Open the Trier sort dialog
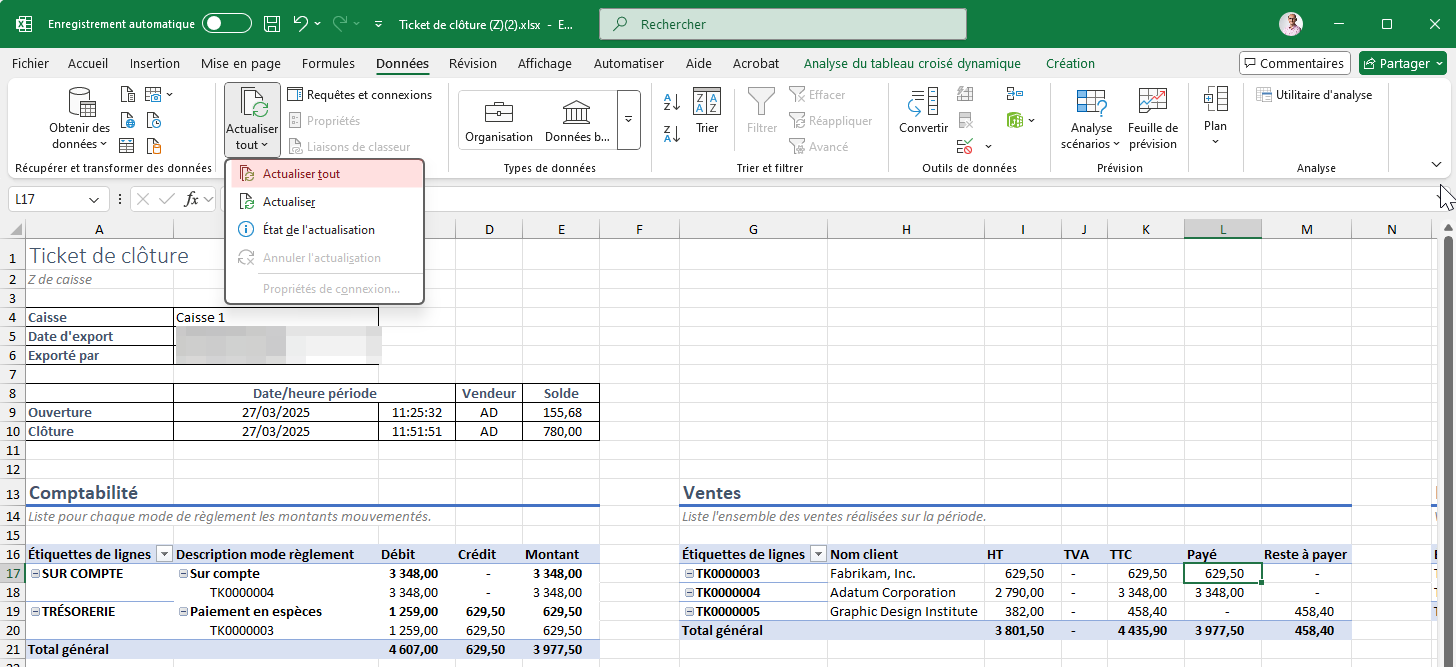This screenshot has height=667, width=1456. click(707, 111)
